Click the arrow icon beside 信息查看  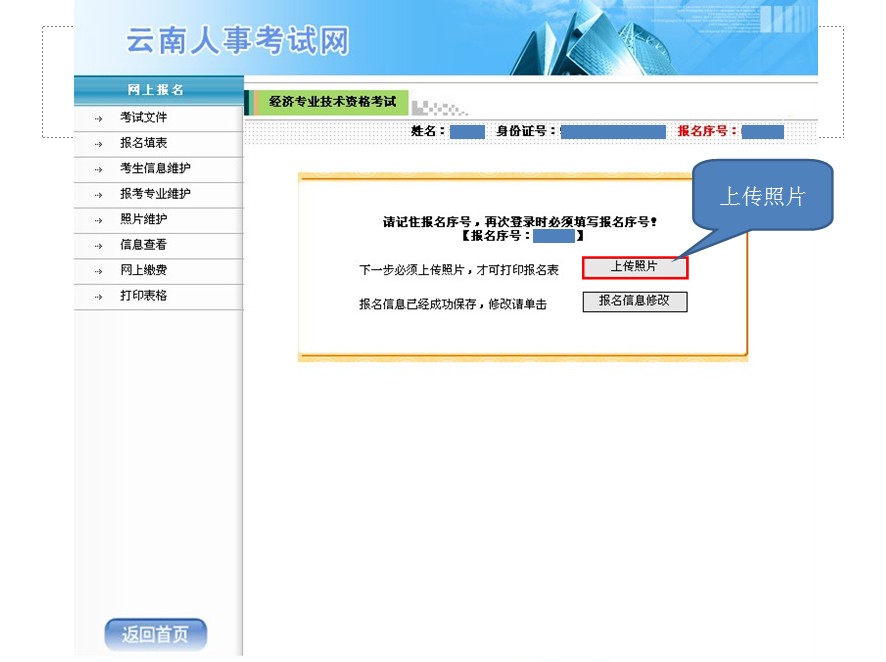click(x=98, y=245)
